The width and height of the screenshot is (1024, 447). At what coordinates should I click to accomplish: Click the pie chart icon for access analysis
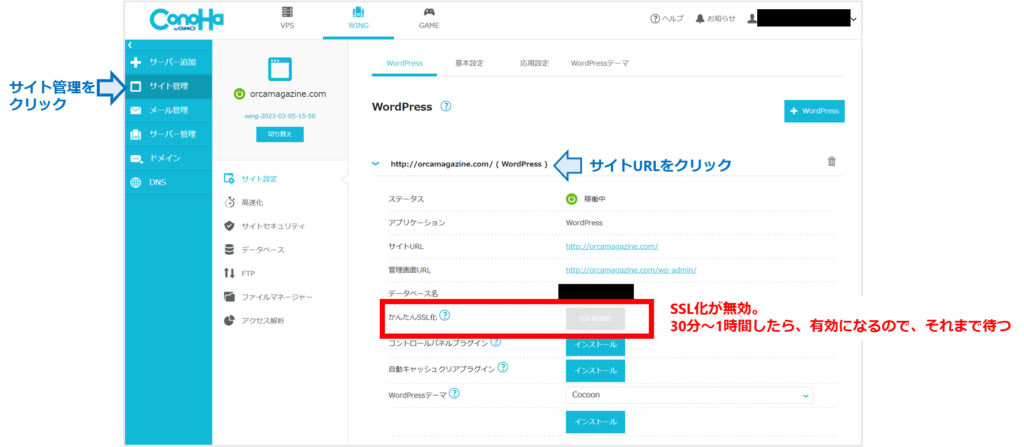229,321
